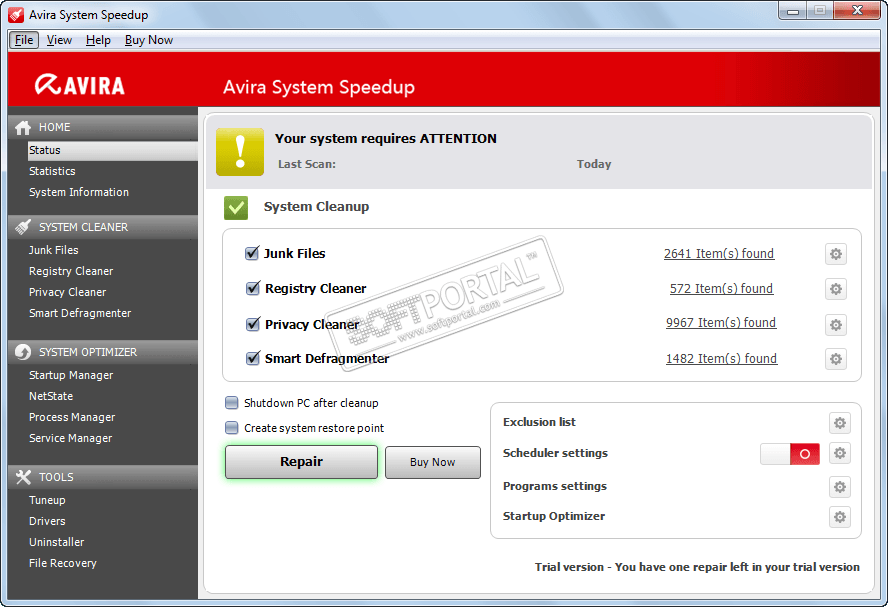
Task: Click the Tools wrench icon
Action: click(x=23, y=477)
